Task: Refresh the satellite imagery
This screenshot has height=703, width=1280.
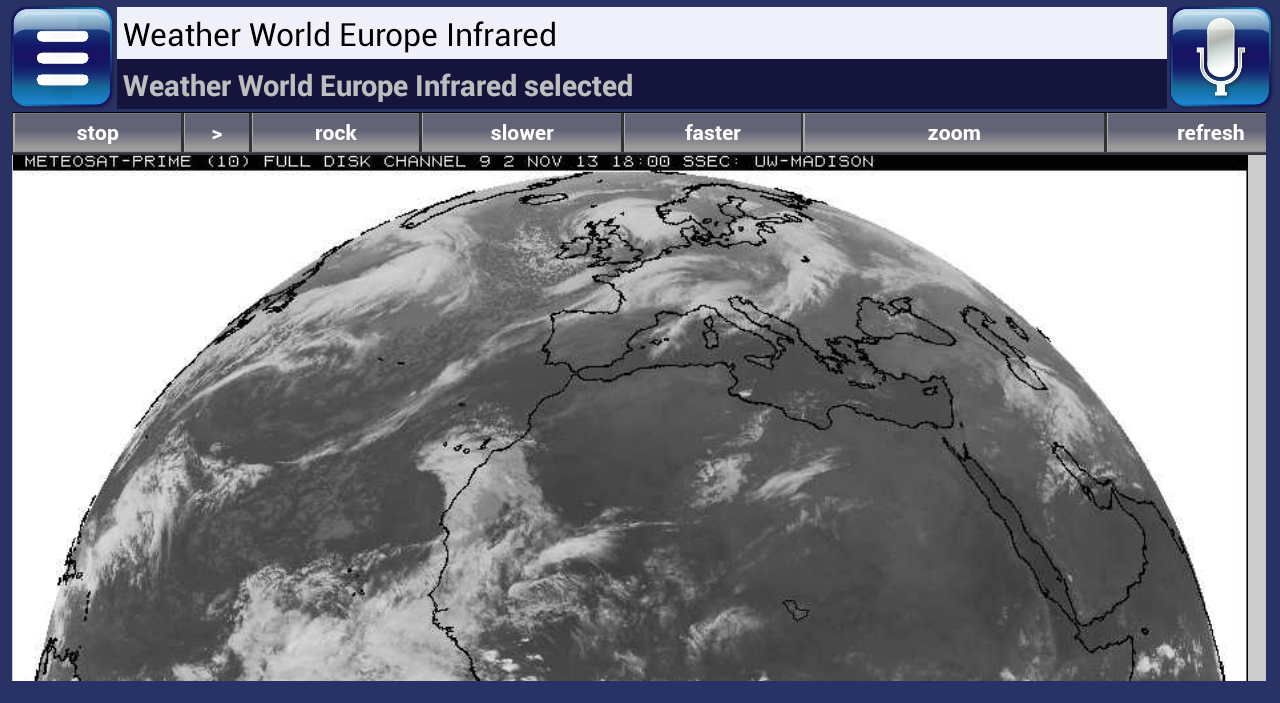Action: 1187,133
